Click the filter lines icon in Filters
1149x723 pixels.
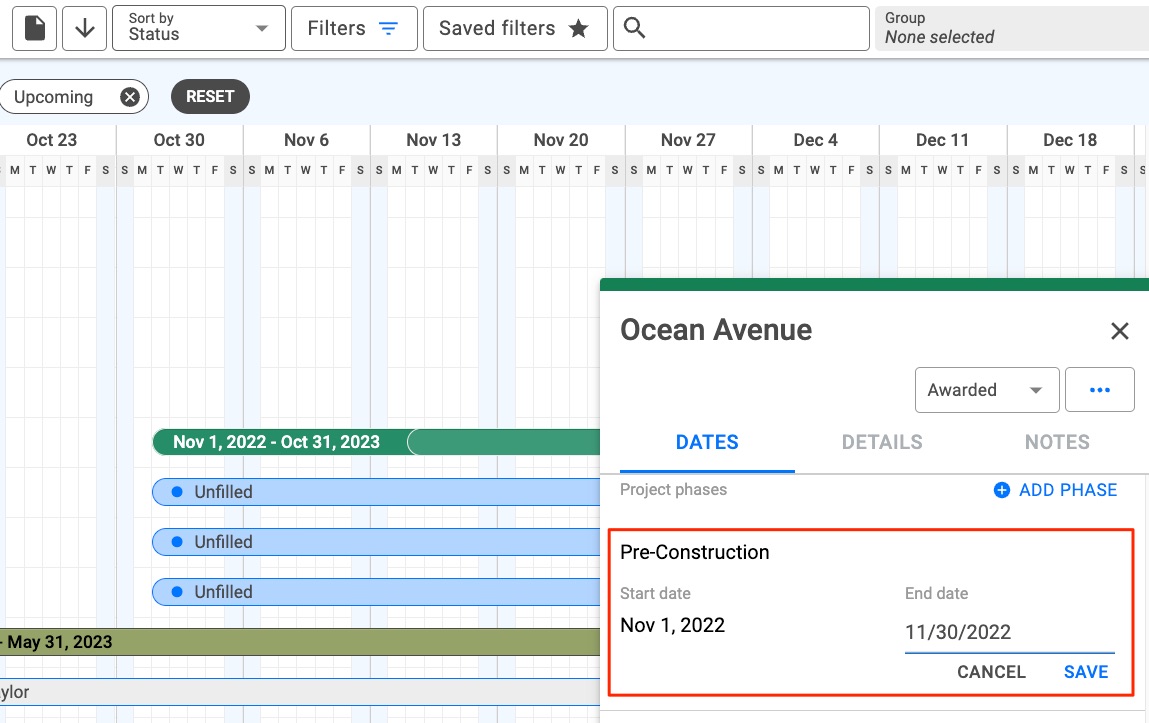[388, 29]
